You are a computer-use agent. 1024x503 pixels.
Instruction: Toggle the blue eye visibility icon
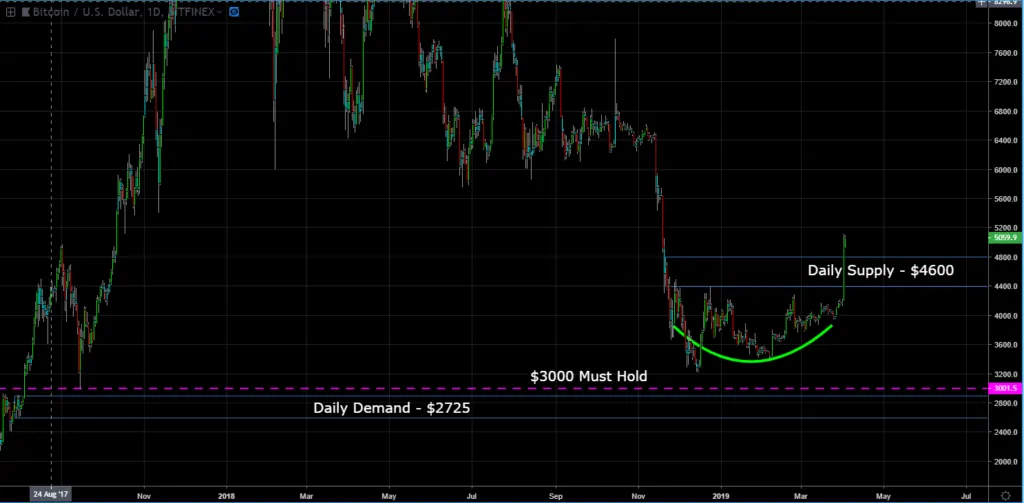click(x=233, y=11)
